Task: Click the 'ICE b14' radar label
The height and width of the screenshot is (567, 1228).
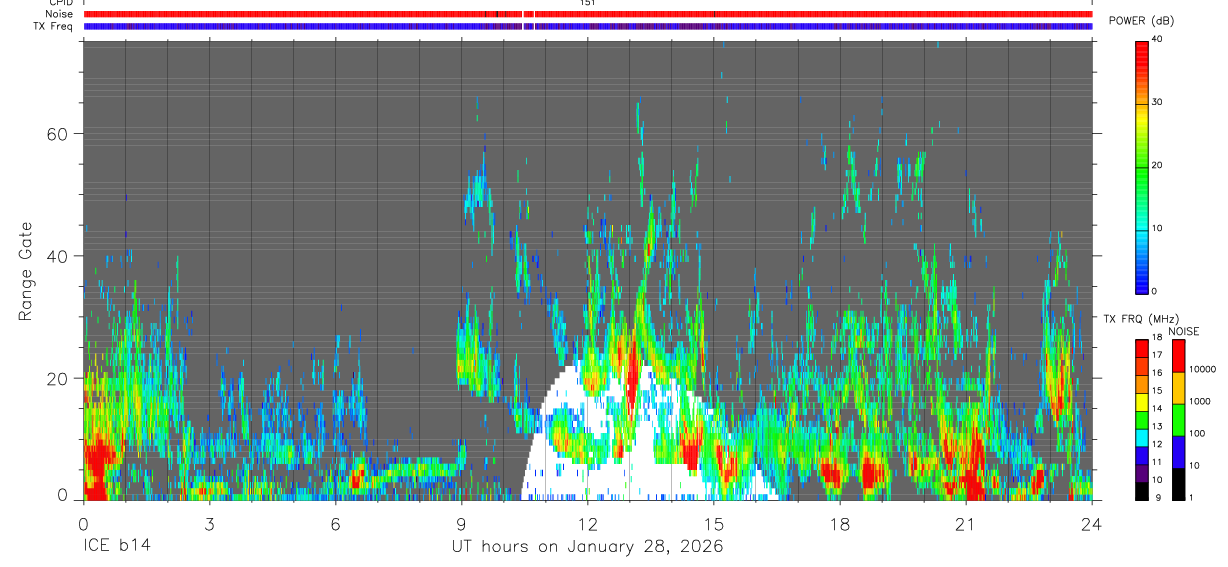Action: (116, 547)
